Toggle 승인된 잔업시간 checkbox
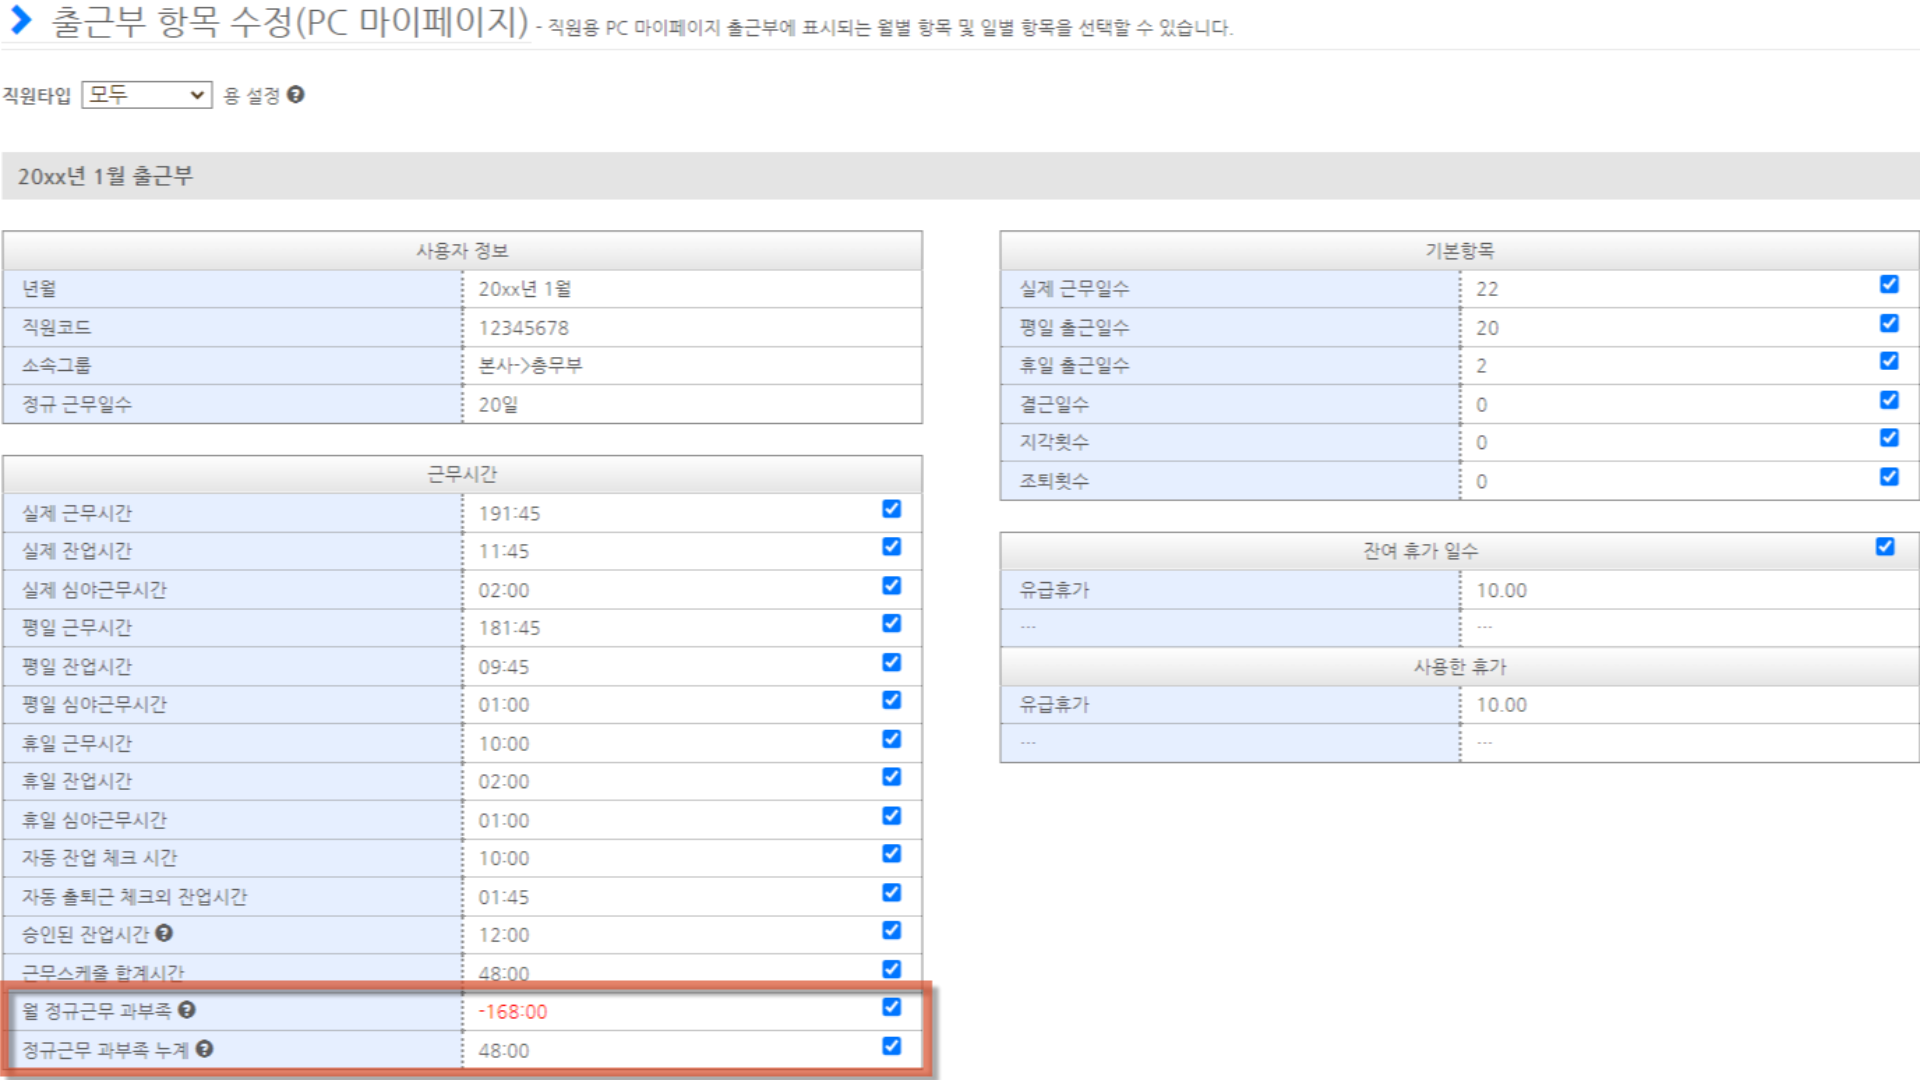 pos(891,931)
